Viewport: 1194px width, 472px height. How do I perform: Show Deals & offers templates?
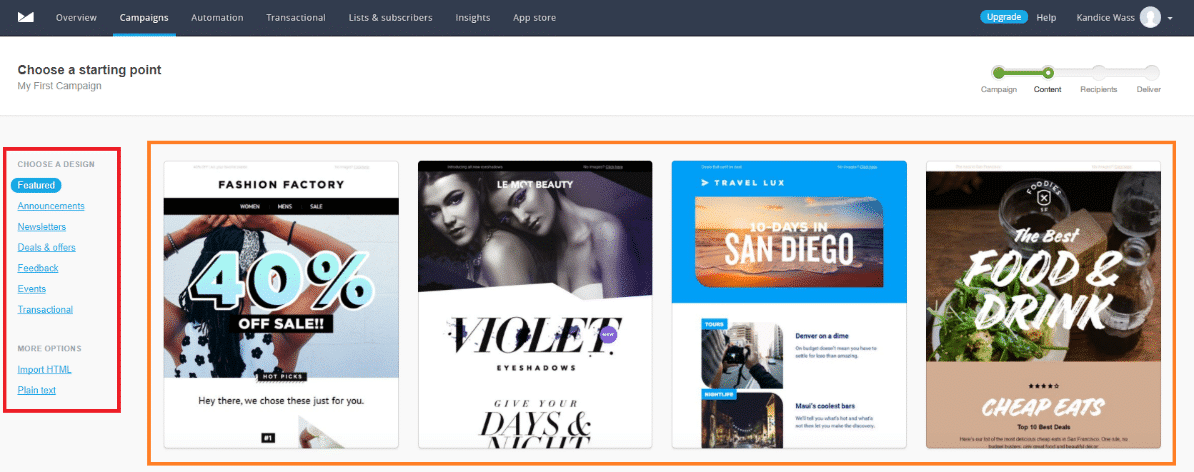46,247
